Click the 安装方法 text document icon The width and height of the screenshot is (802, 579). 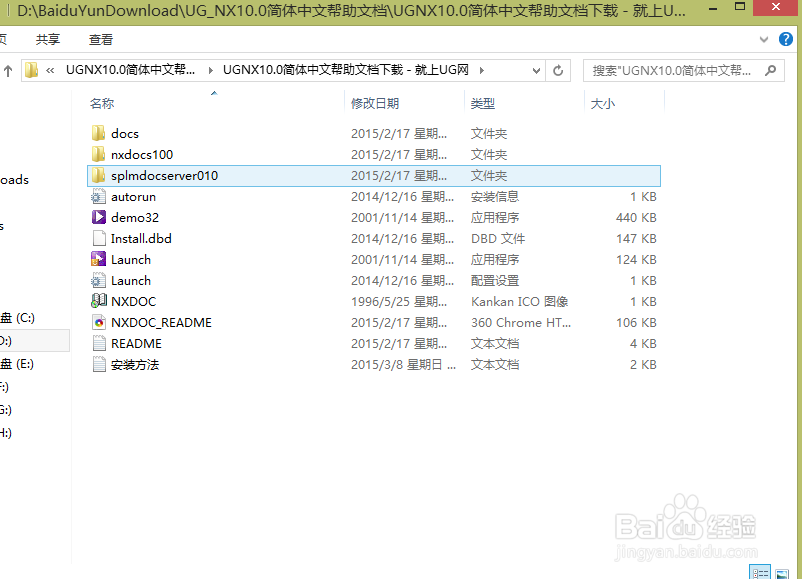99,364
